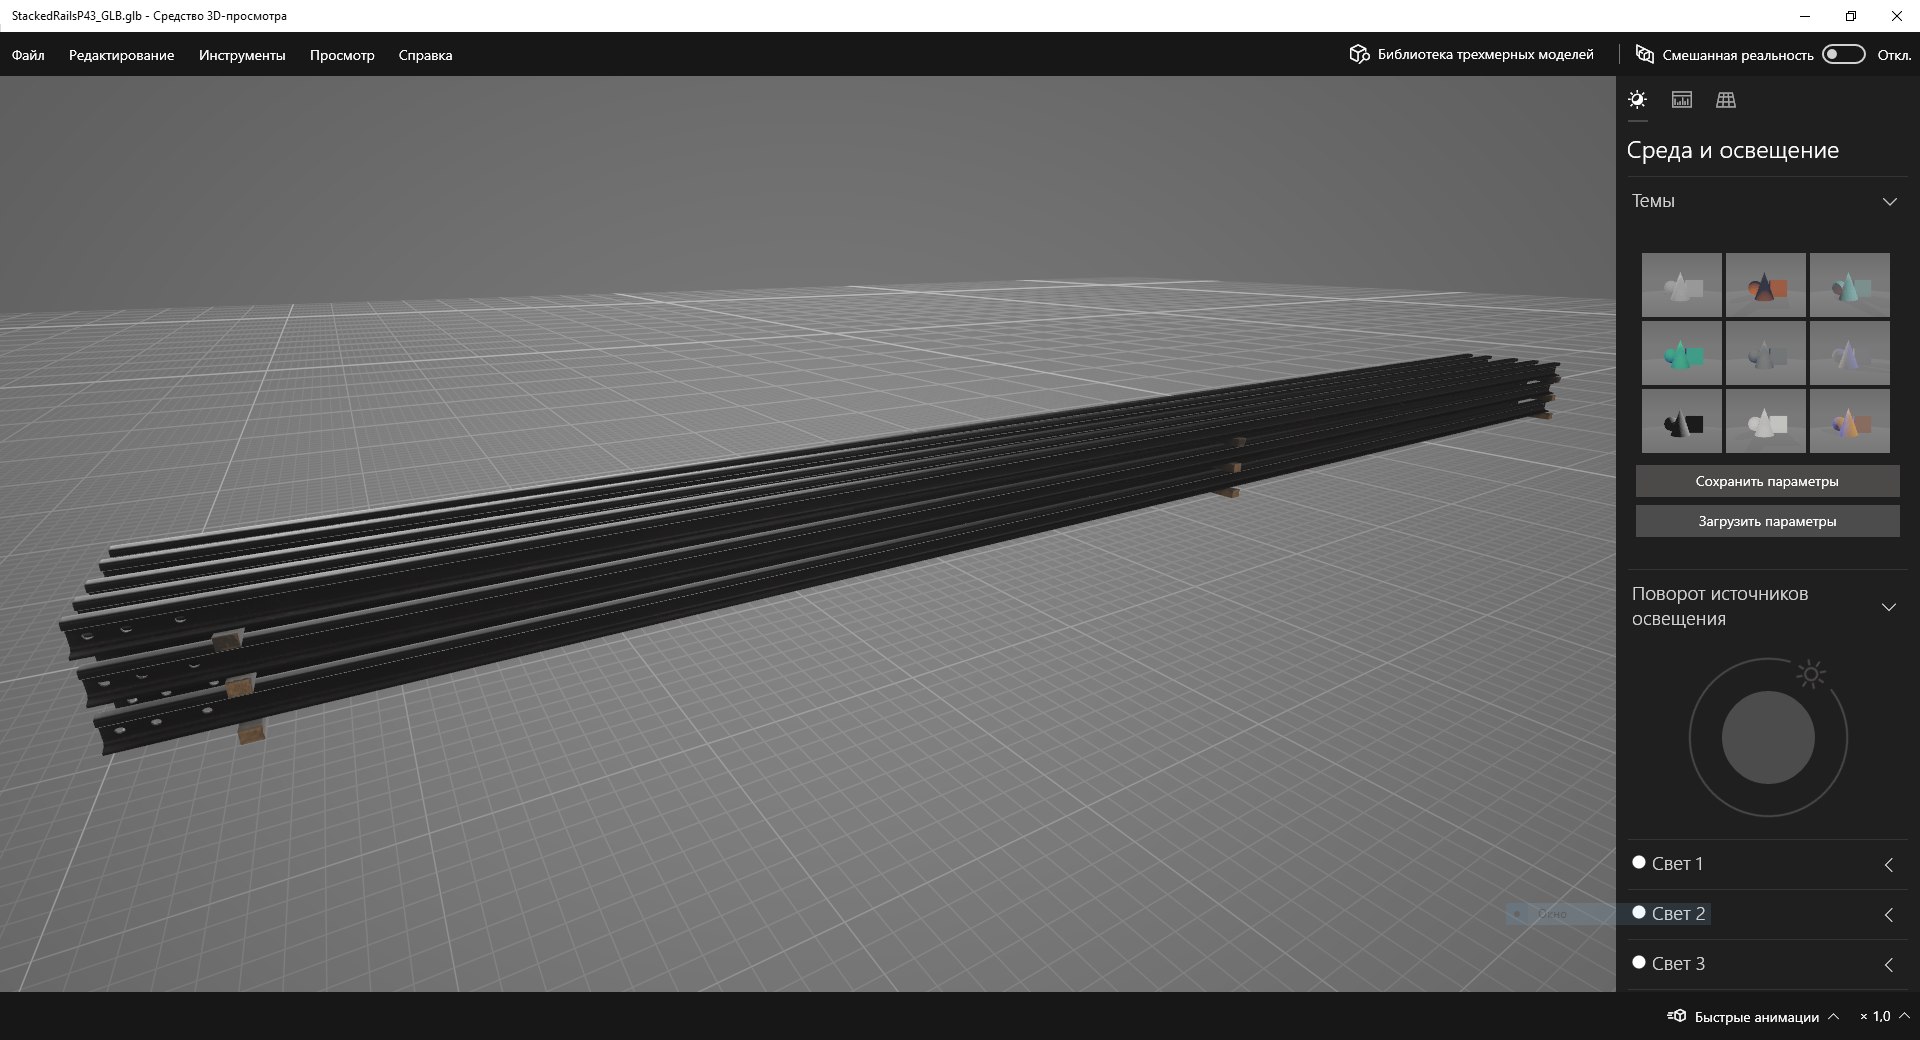Toggle Mixed reality switch on

[x=1844, y=54]
